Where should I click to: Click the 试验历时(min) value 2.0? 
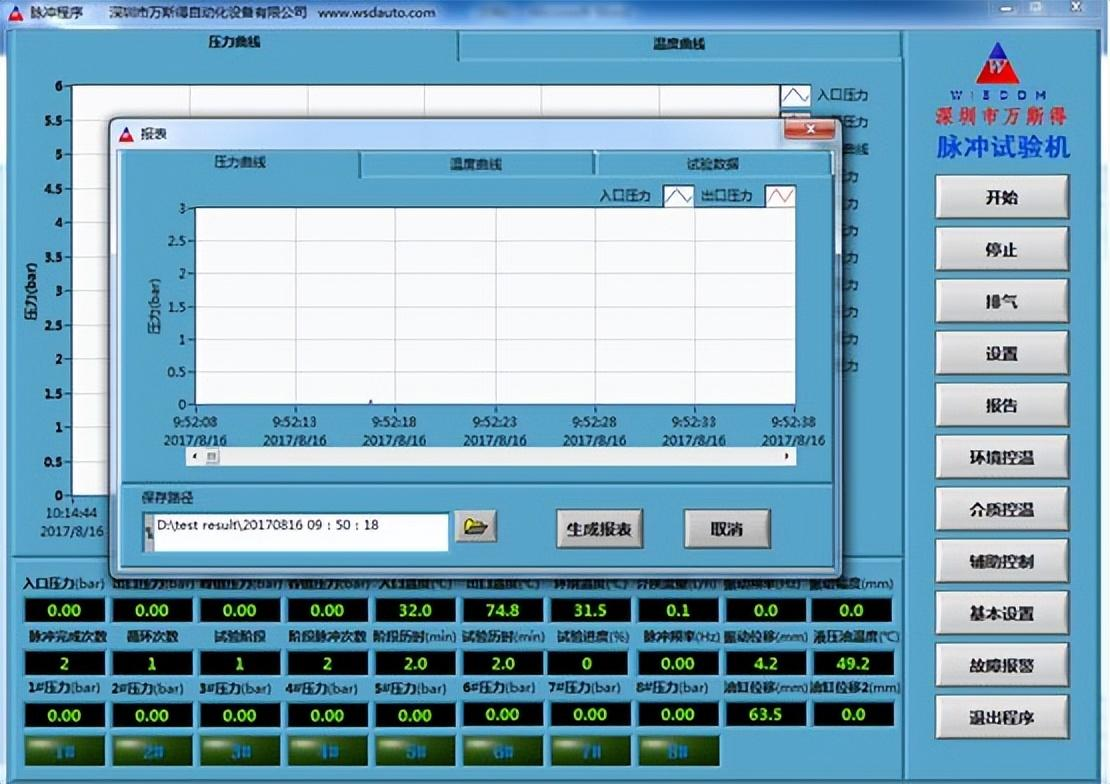(x=503, y=664)
